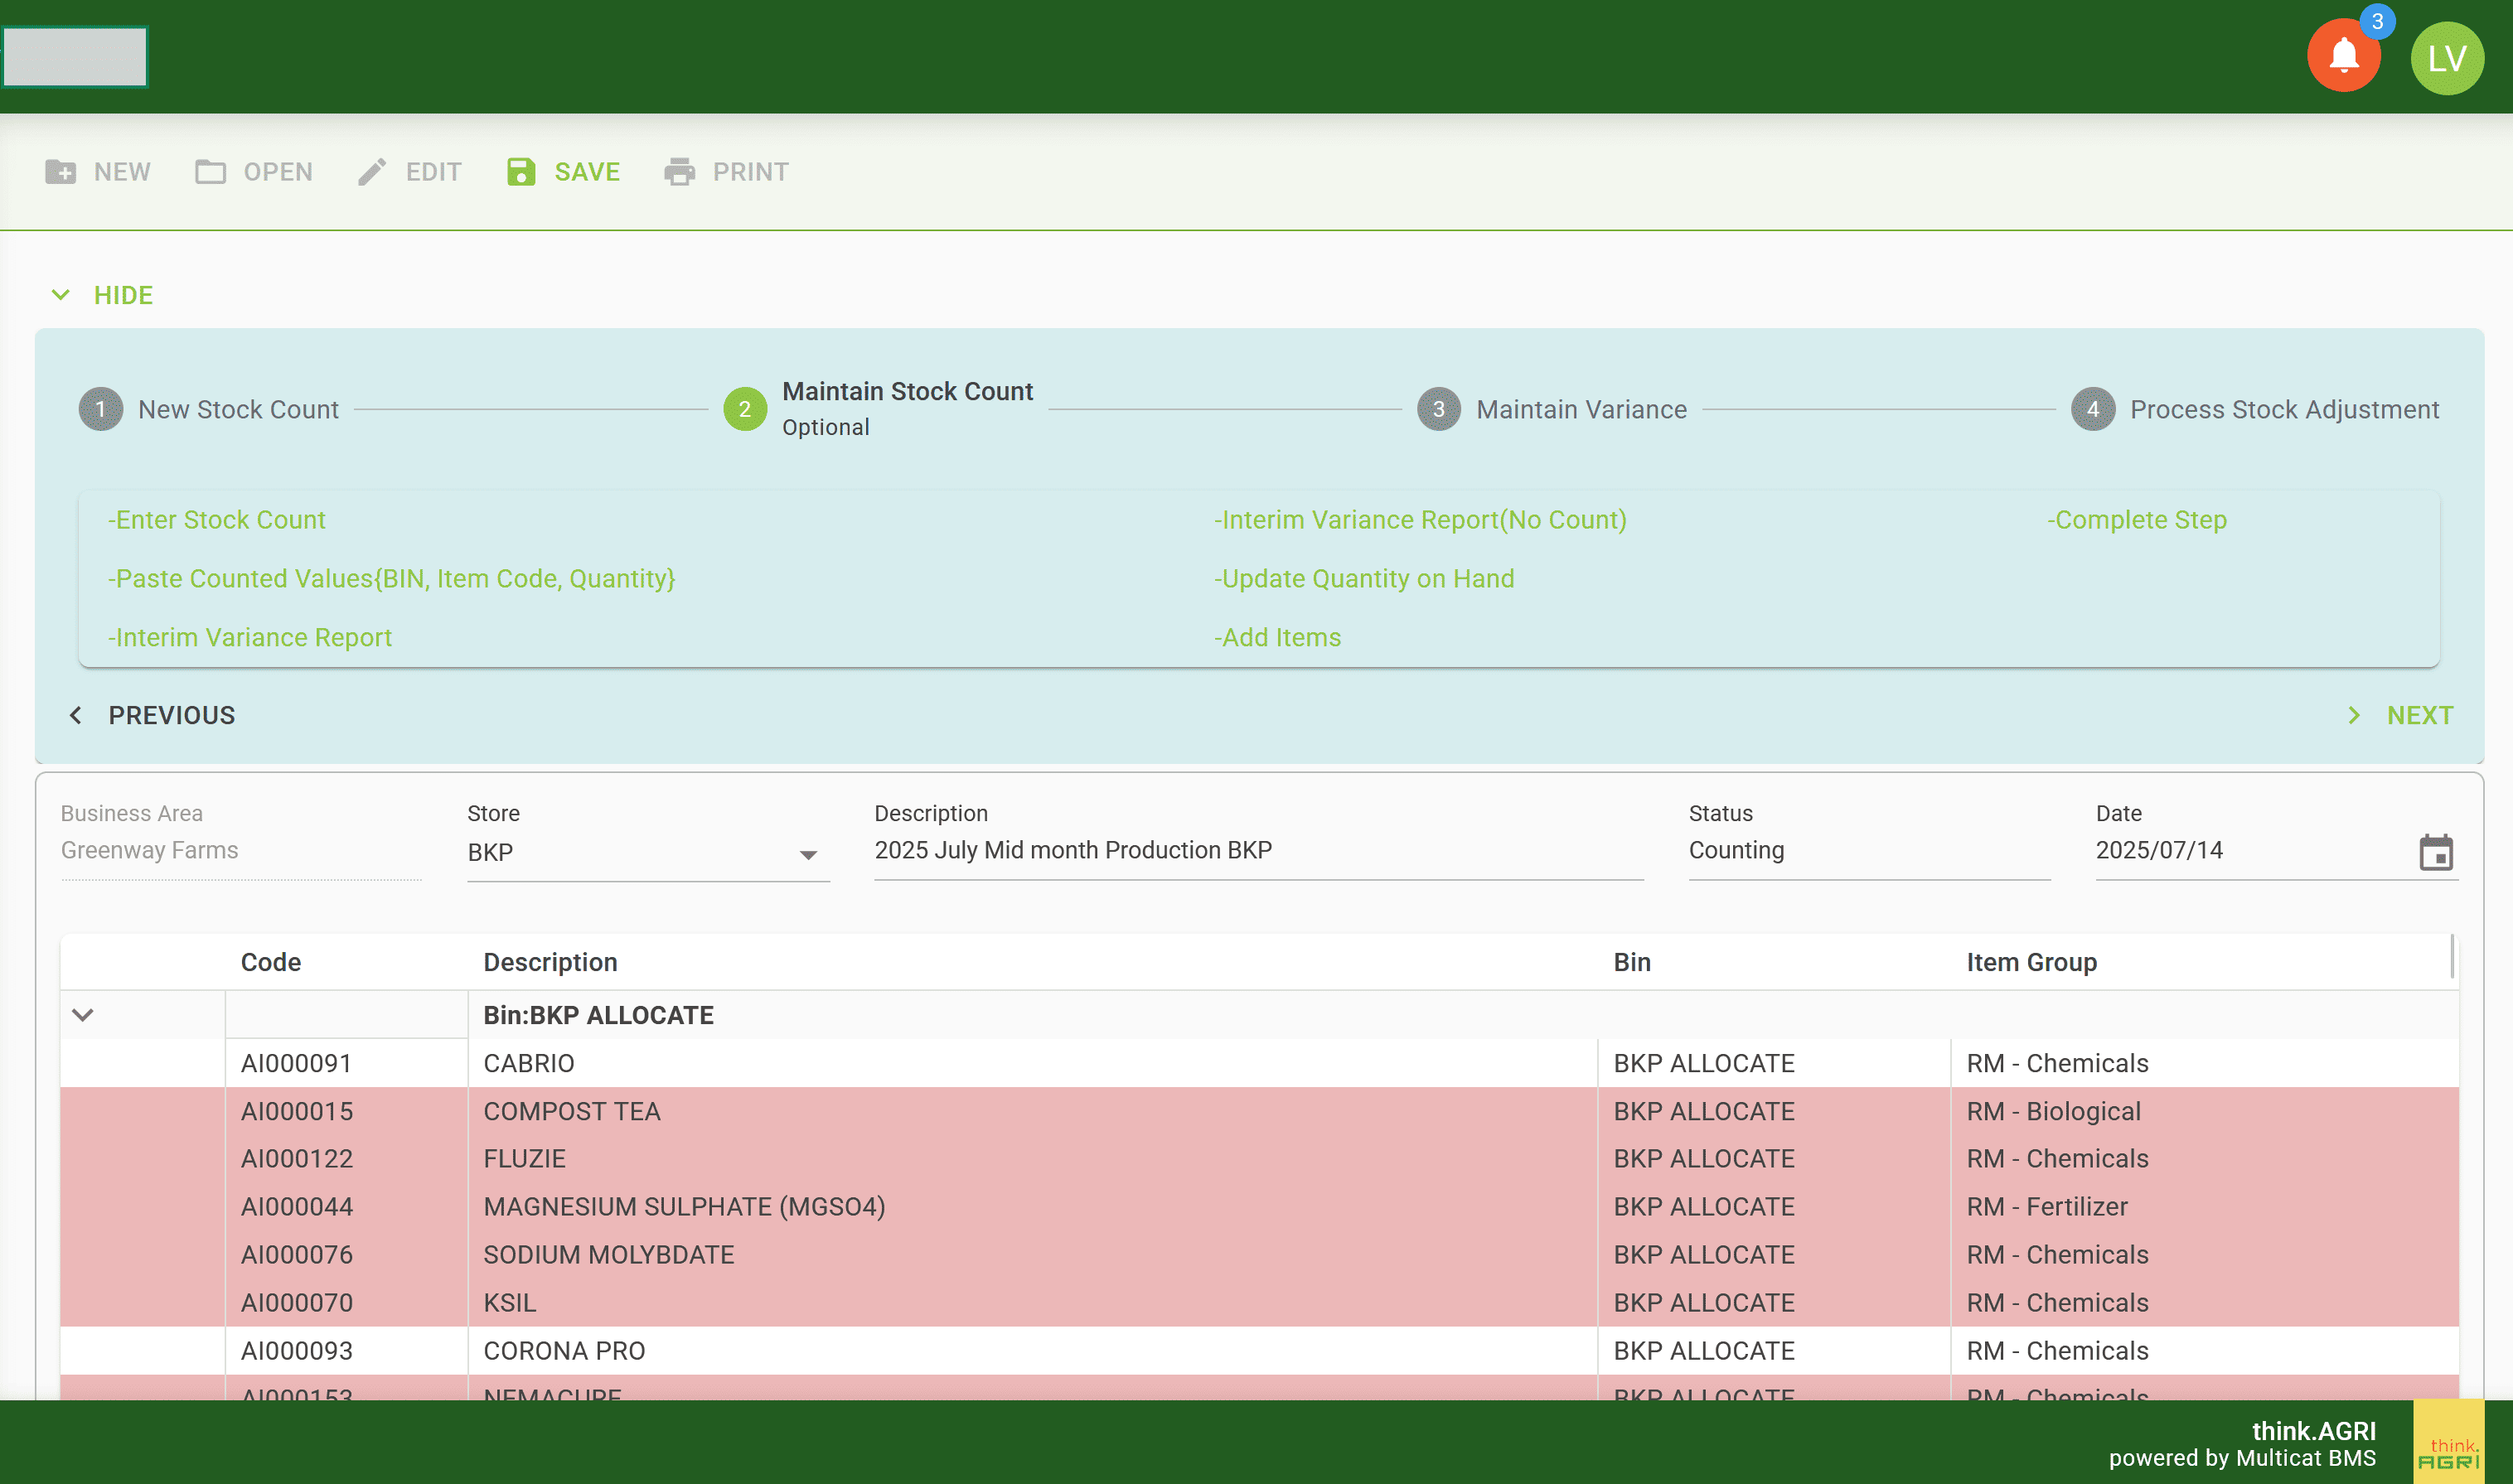Click the New document icon
The width and height of the screenshot is (2513, 1484).
pos(61,172)
